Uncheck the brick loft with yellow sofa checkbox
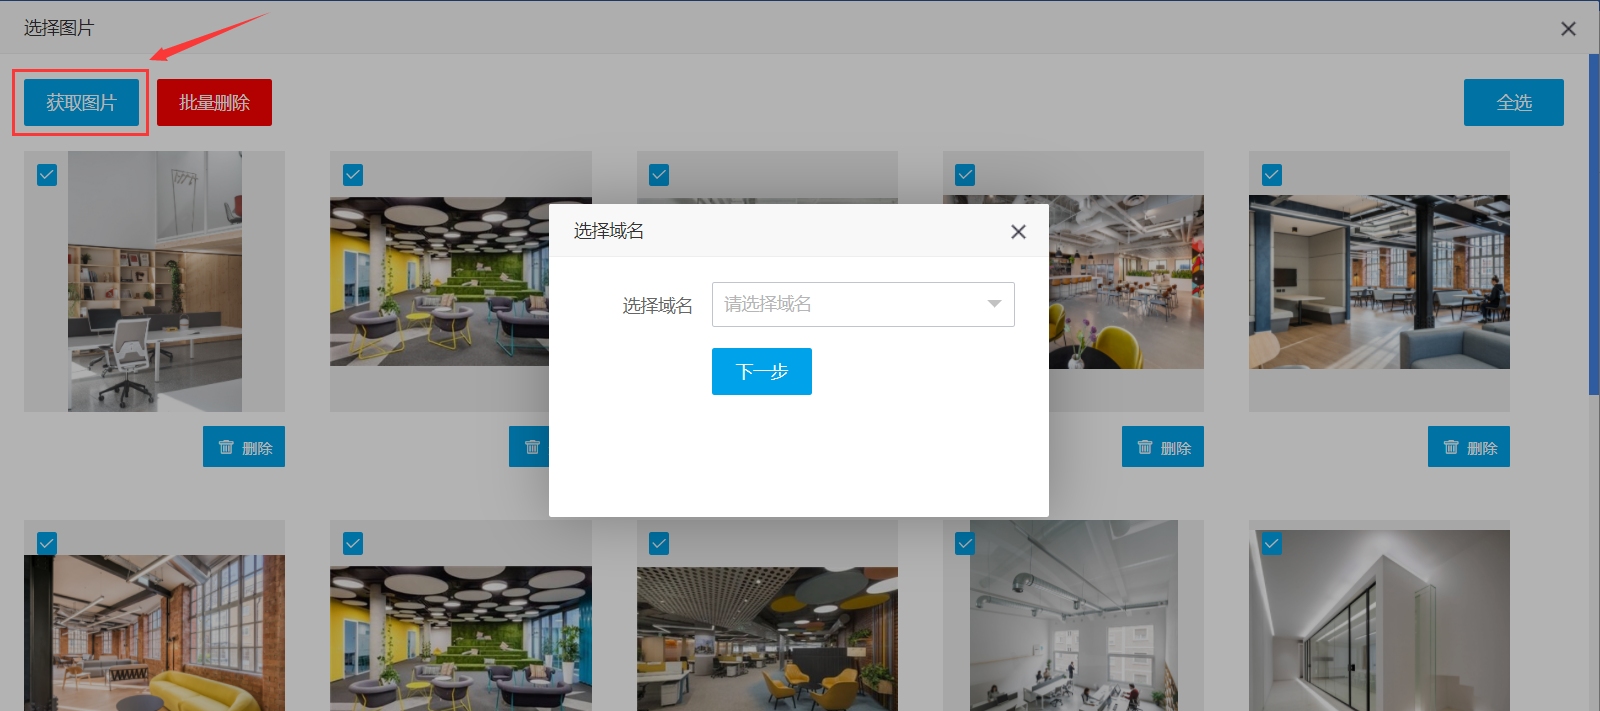The height and width of the screenshot is (711, 1600). pos(47,543)
